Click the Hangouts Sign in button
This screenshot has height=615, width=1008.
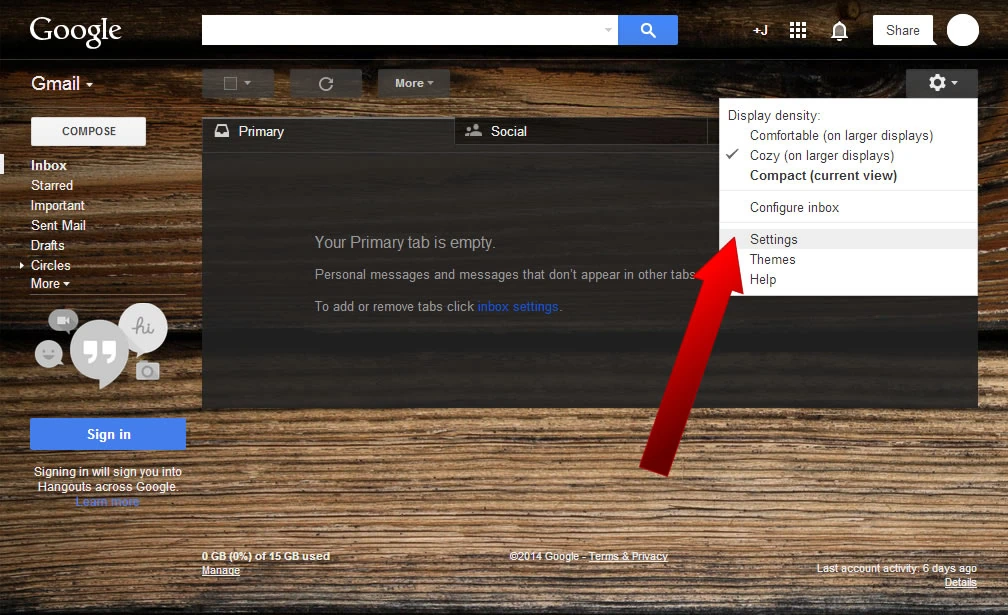pyautogui.click(x=108, y=434)
